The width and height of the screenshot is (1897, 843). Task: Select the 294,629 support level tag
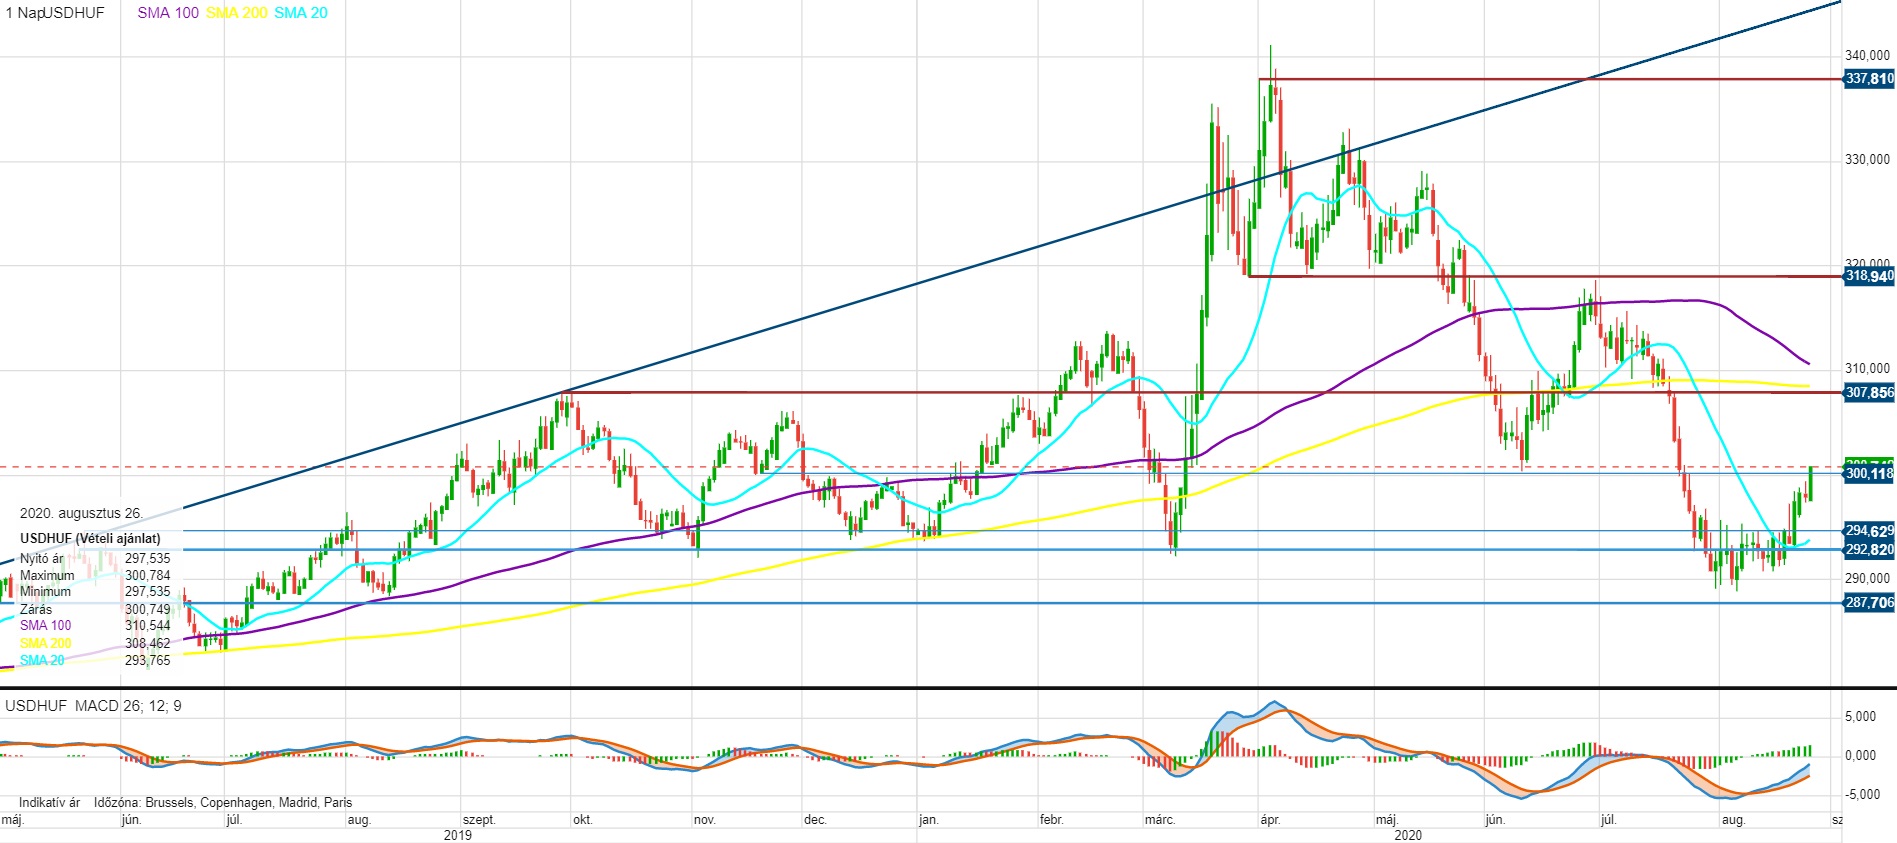point(1869,531)
